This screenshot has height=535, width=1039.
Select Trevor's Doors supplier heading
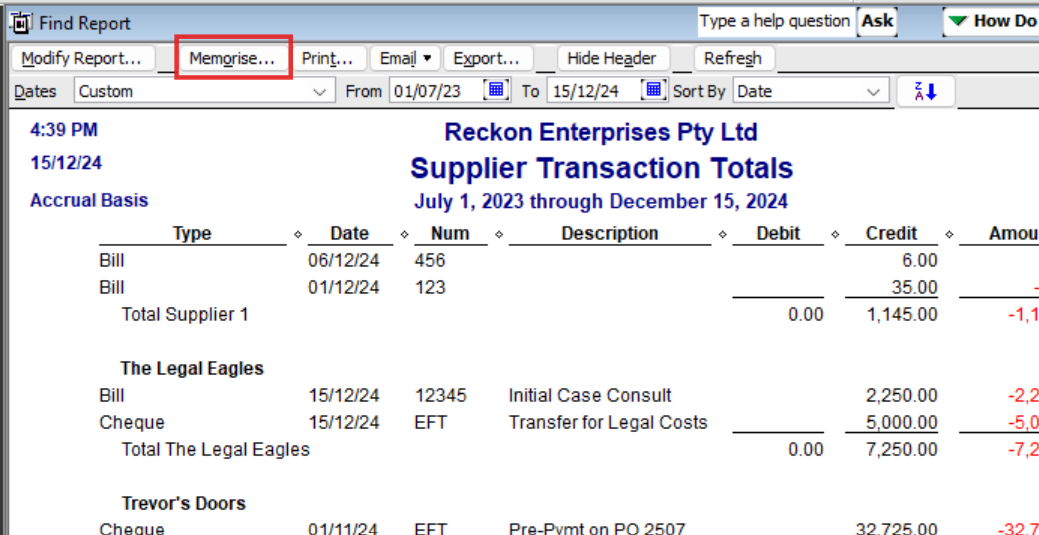click(x=184, y=503)
